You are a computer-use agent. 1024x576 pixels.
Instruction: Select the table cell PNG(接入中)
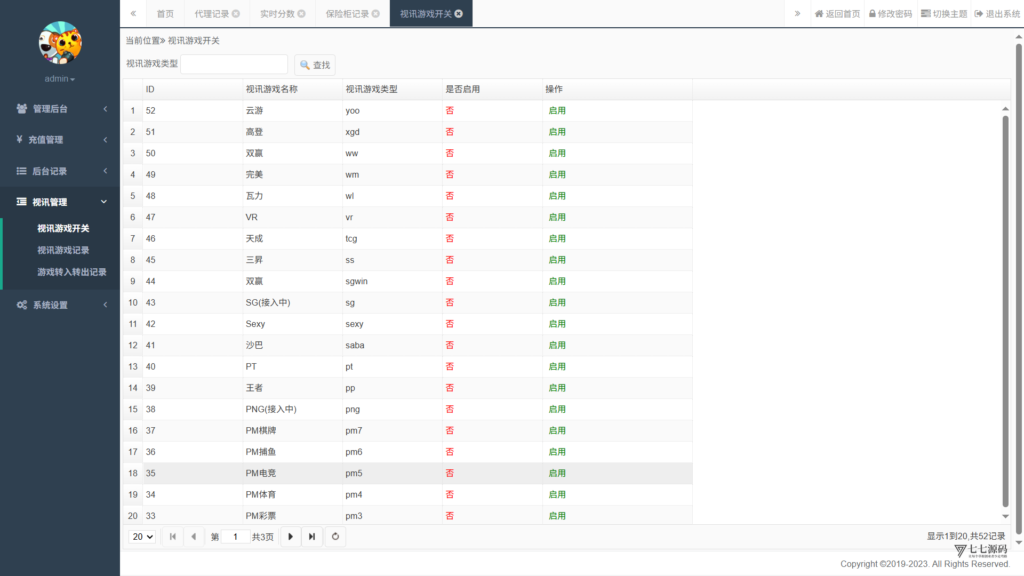(292, 409)
